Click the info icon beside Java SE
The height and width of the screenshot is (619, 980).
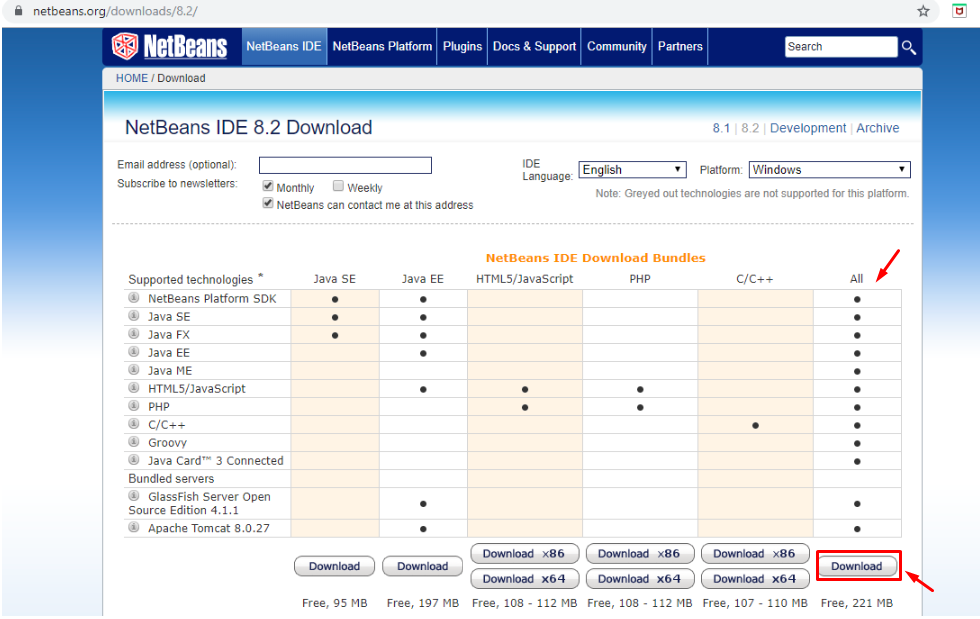point(133,316)
